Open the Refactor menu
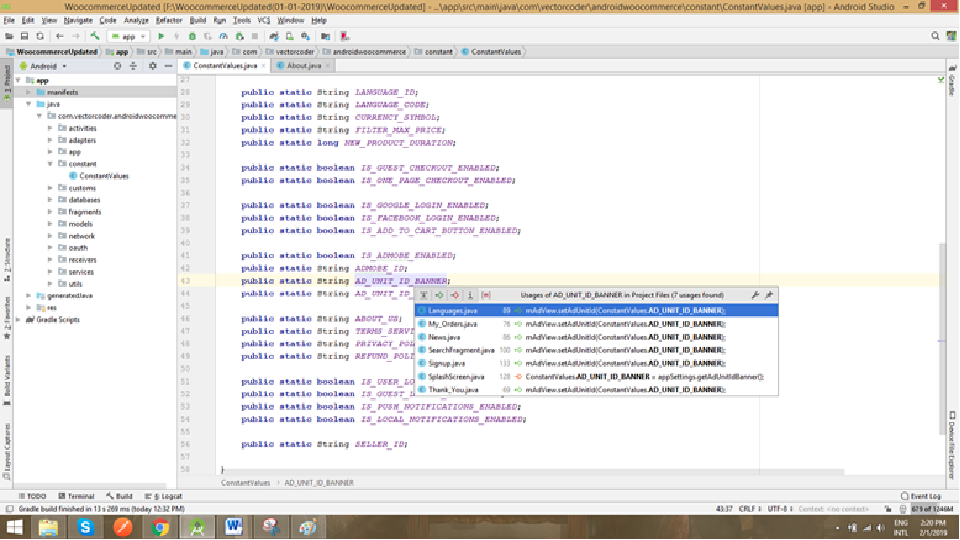This screenshot has height=540, width=960. pyautogui.click(x=169, y=20)
